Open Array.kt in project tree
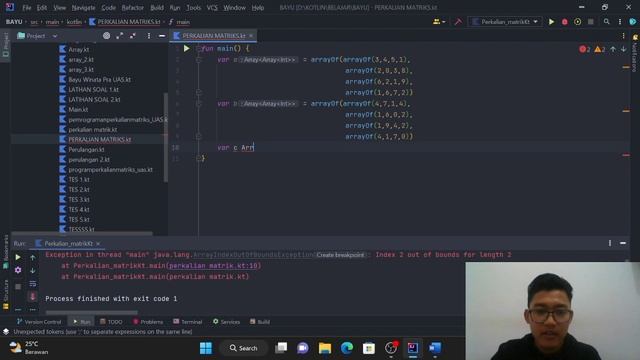This screenshot has width=640, height=360. (x=78, y=49)
